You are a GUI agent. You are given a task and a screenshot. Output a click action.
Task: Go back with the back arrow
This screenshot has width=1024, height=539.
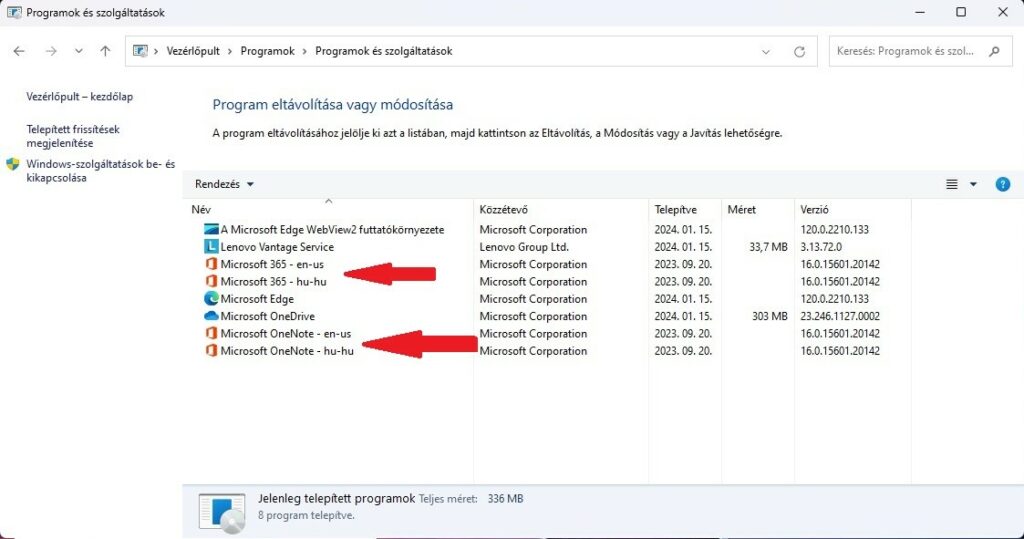coord(19,51)
